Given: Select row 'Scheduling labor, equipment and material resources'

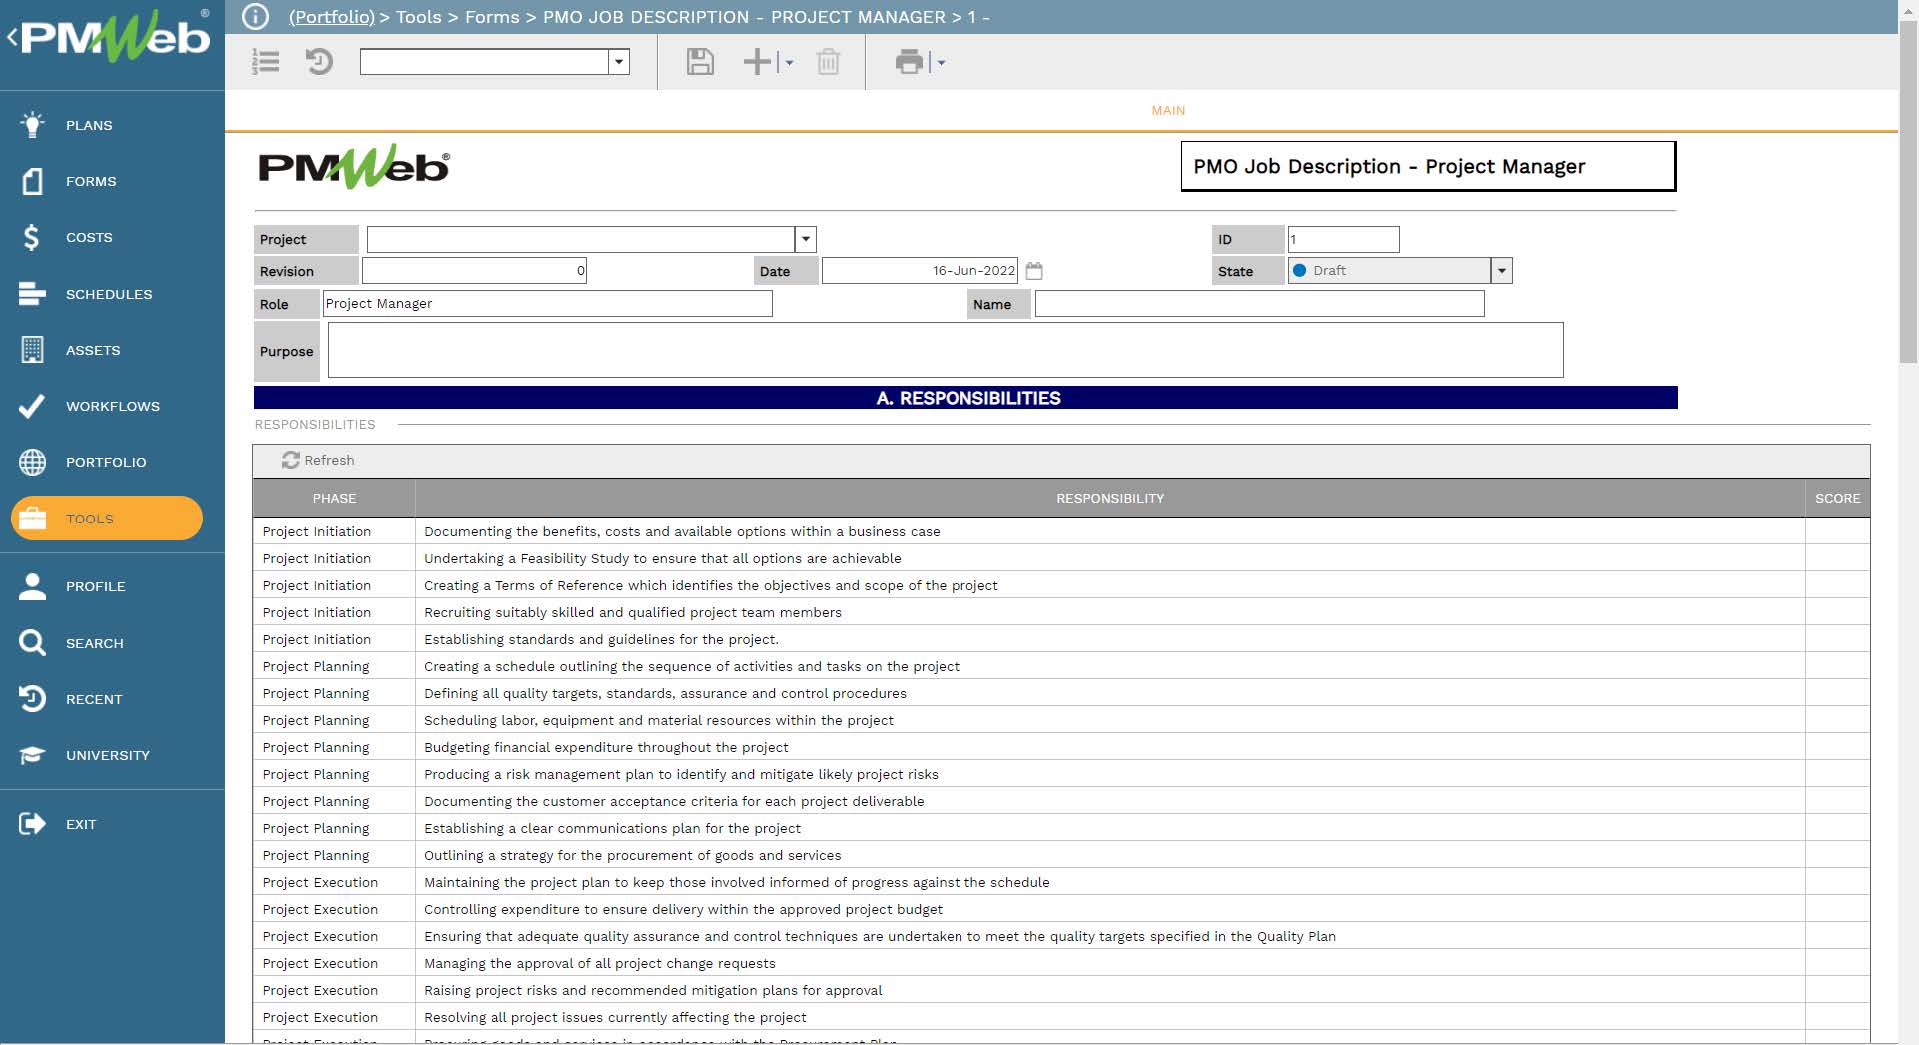Looking at the screenshot, I should coord(1061,720).
